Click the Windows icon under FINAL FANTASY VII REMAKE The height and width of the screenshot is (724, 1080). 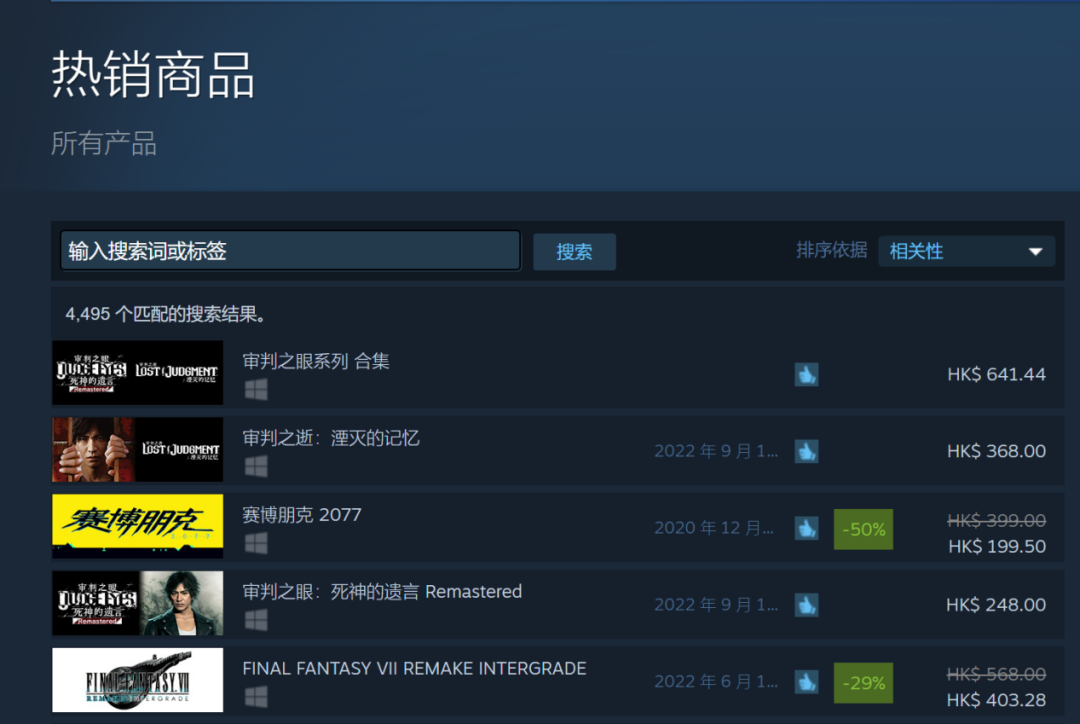(256, 696)
